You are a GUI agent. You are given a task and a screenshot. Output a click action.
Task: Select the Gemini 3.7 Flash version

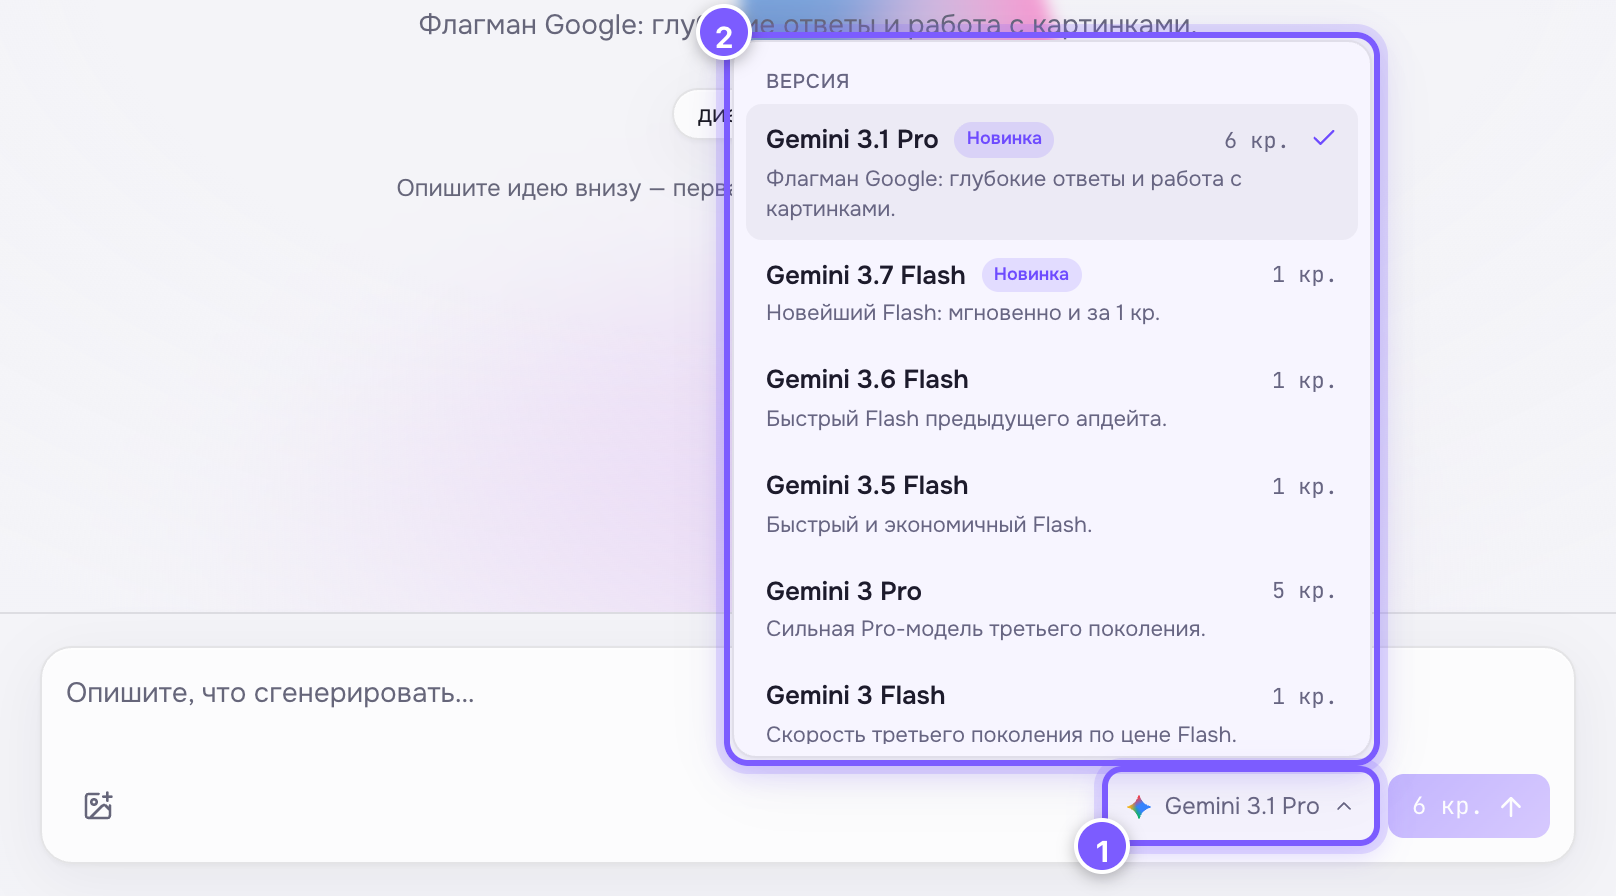[1051, 293]
